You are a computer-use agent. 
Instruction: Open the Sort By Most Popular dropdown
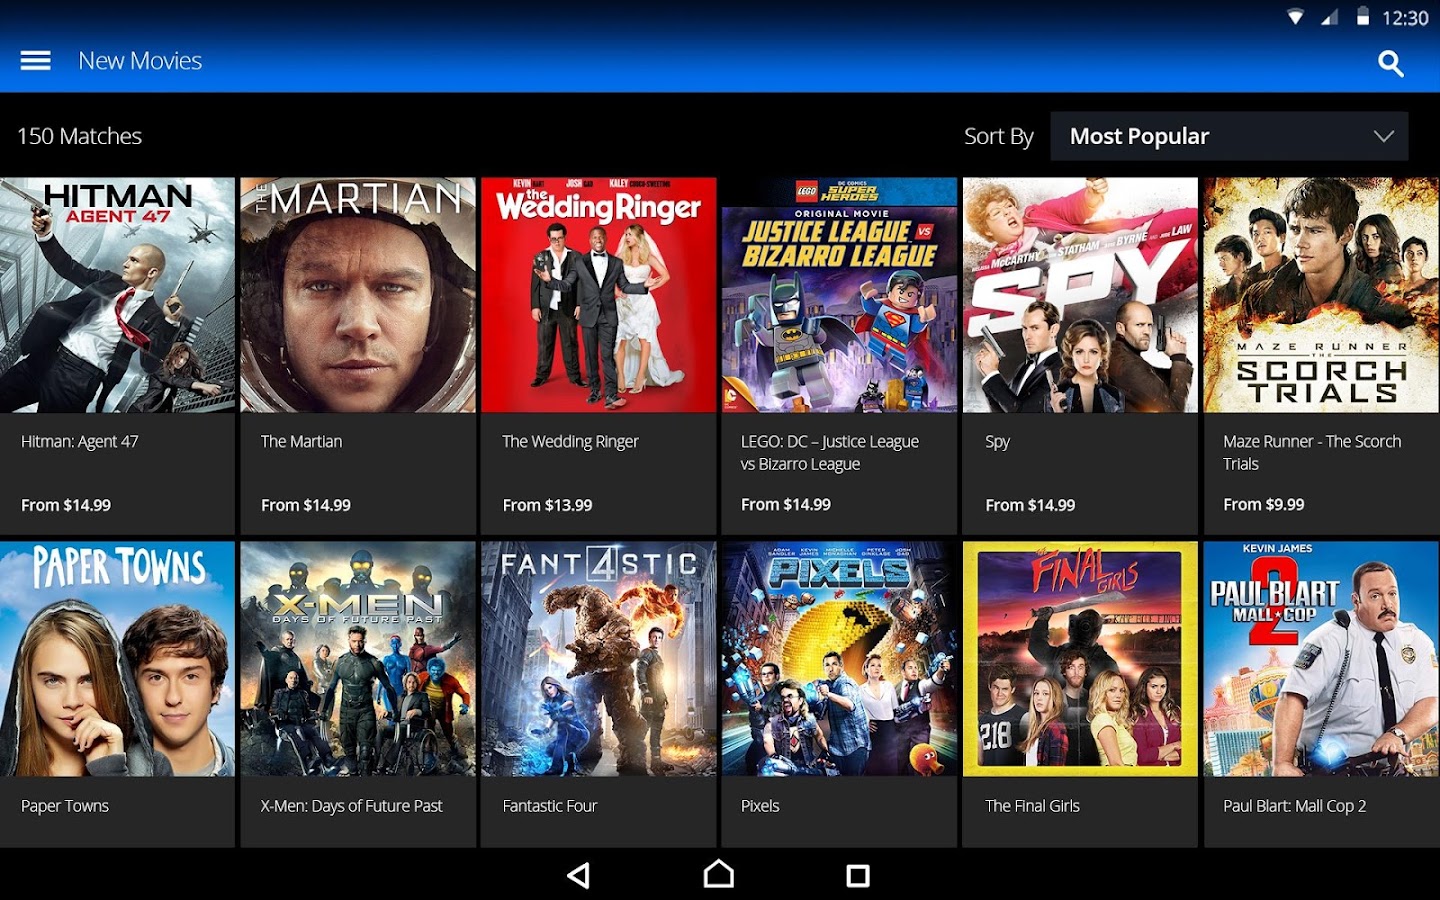[x=1229, y=136]
